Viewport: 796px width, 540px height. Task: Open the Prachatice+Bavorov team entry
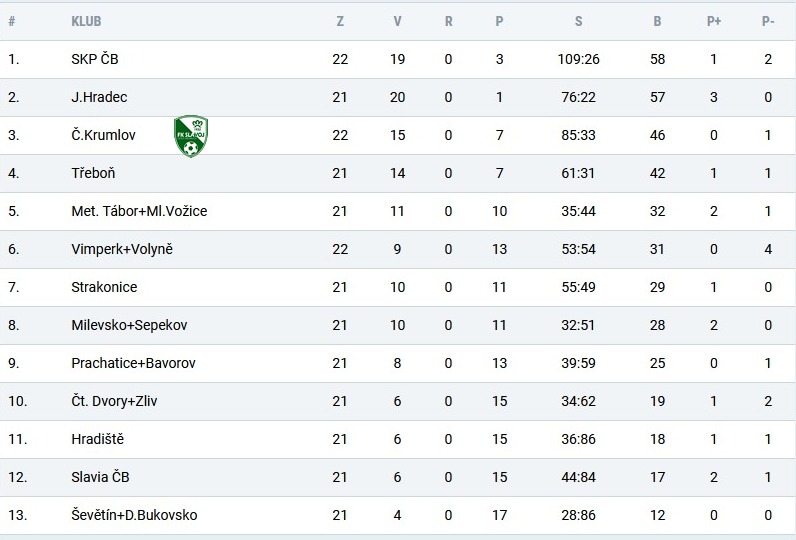point(133,363)
